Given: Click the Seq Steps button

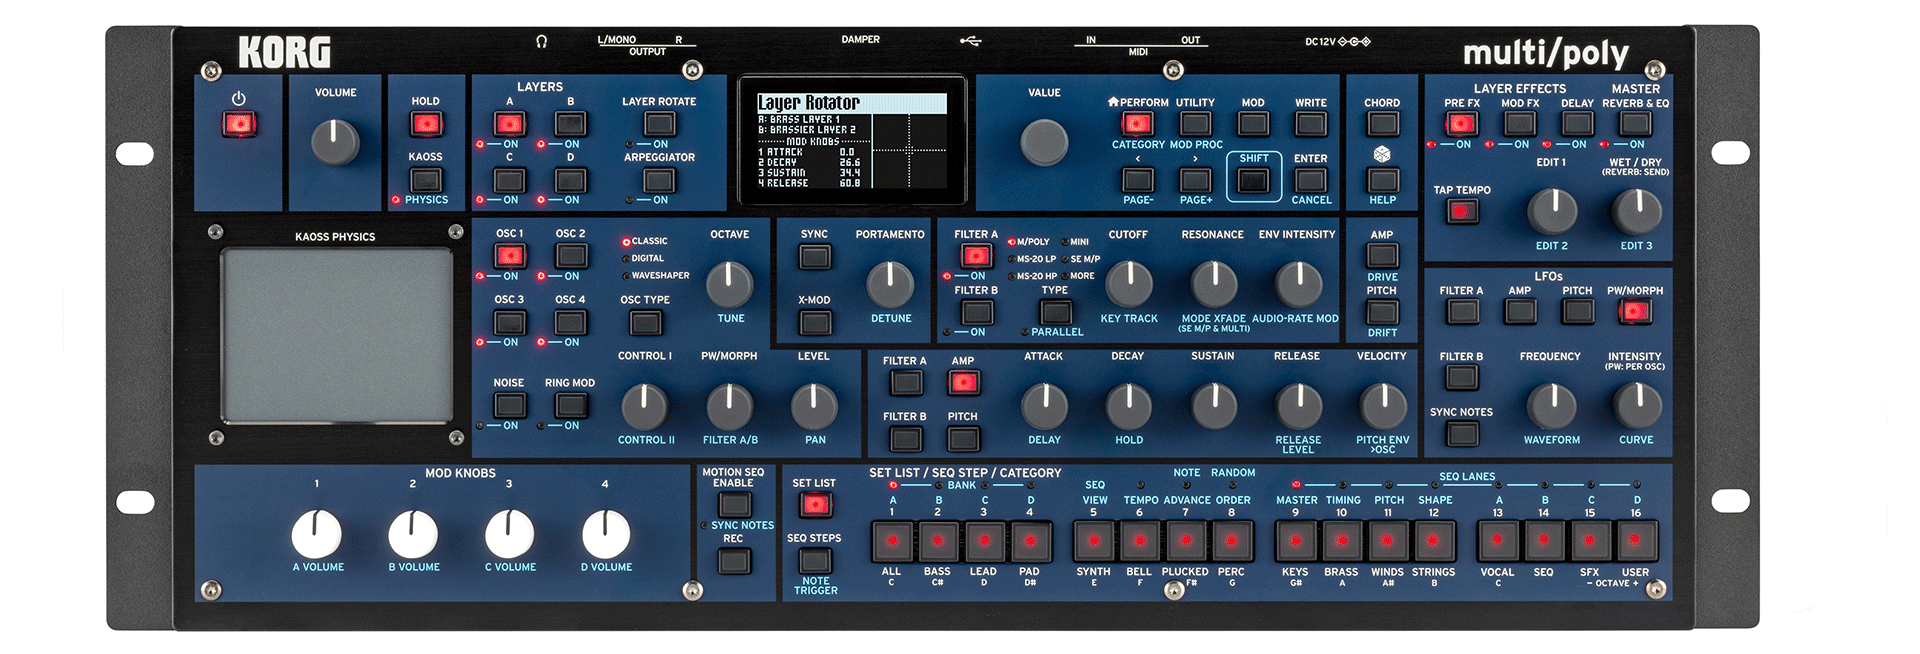Looking at the screenshot, I should coord(815,560).
